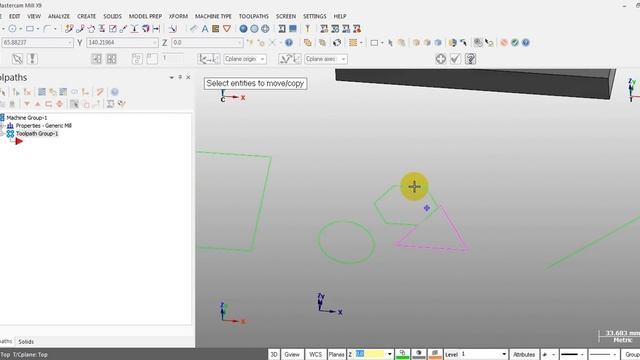The height and width of the screenshot is (360, 640).
Task: Click the blue question-mark help icon beside Z field
Action: pos(289,42)
